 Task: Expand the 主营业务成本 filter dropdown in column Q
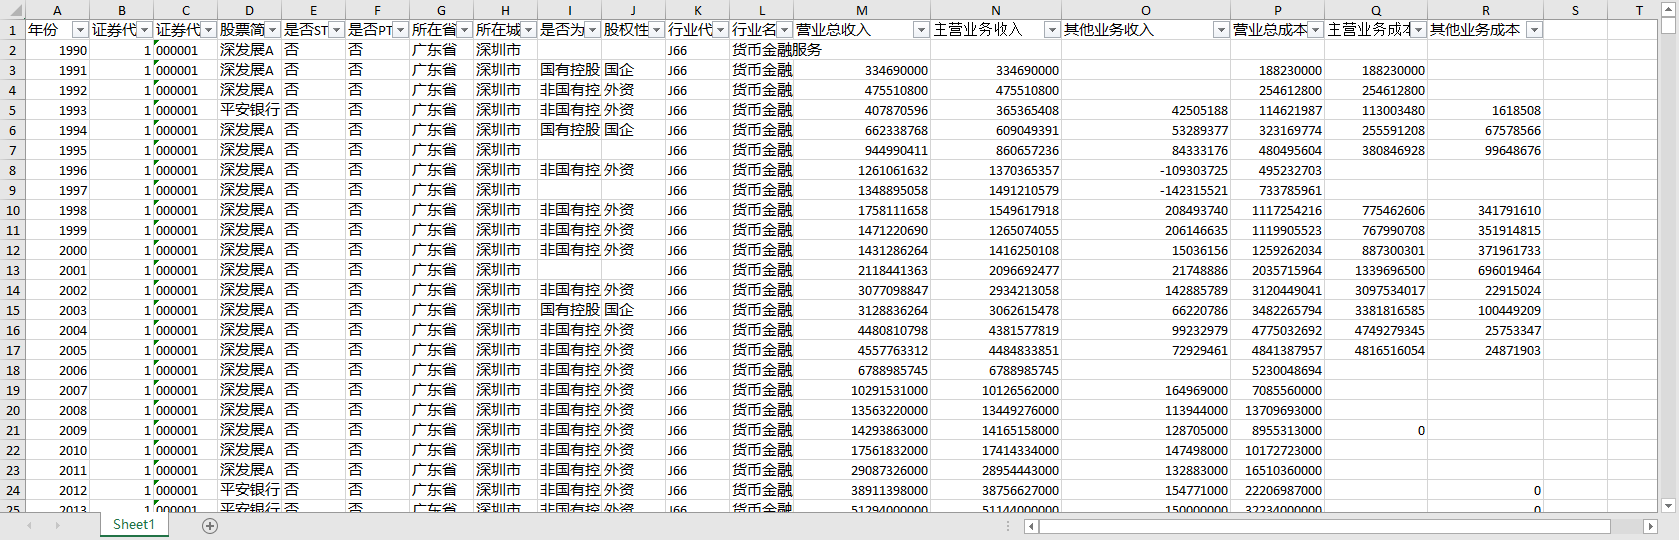(x=1418, y=30)
